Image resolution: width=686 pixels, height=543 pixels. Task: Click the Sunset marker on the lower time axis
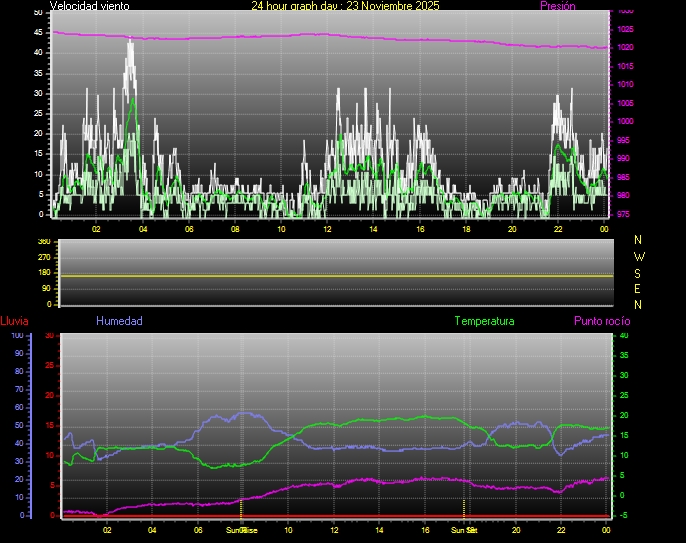pos(463,529)
